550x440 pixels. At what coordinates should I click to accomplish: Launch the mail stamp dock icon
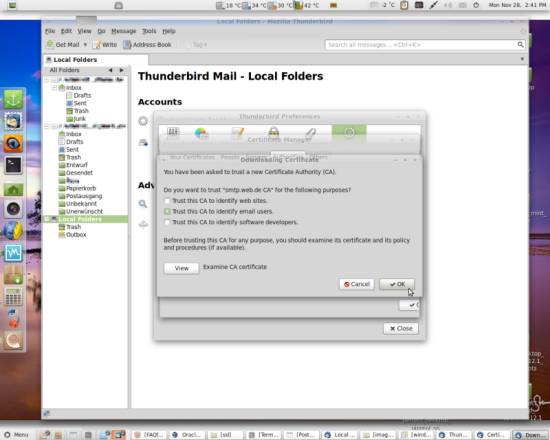pyautogui.click(x=13, y=121)
